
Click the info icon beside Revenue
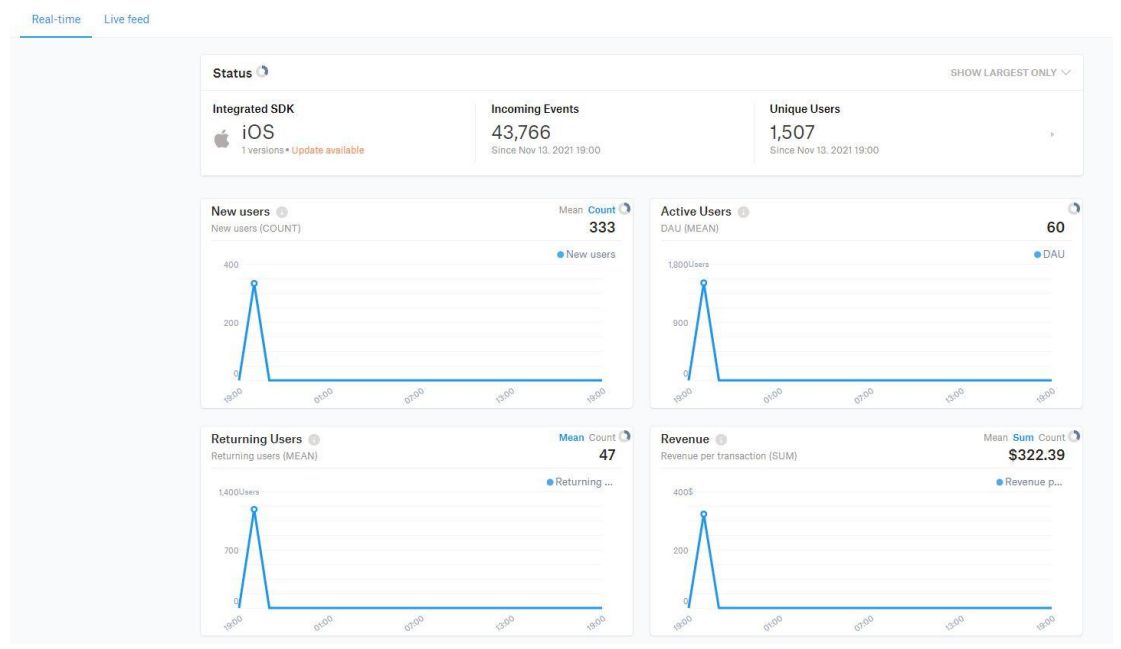pos(721,440)
